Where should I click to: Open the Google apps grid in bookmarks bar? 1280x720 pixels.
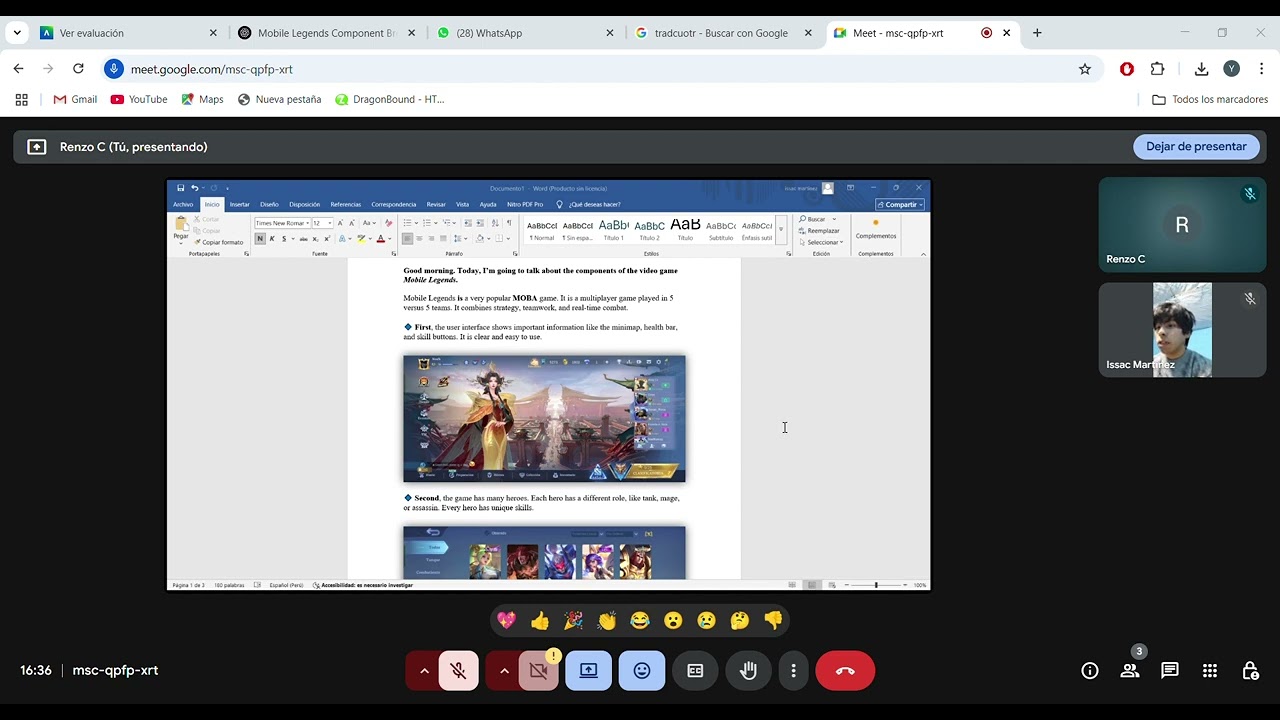point(21,99)
